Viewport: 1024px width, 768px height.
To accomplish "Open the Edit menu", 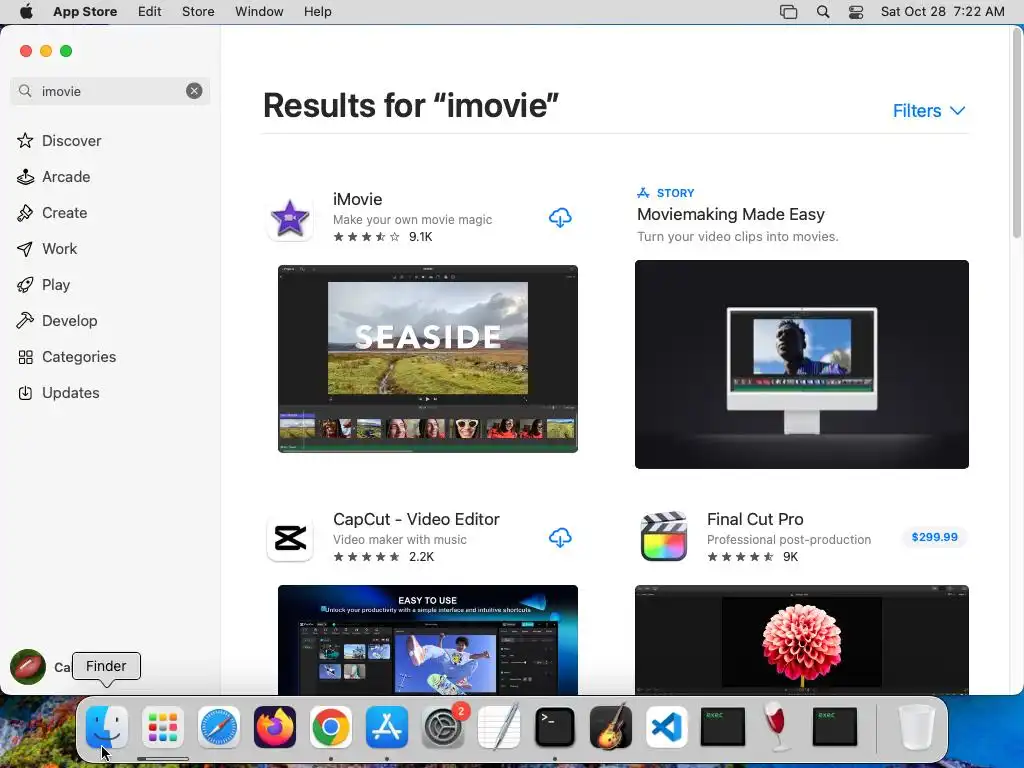I will pos(150,12).
